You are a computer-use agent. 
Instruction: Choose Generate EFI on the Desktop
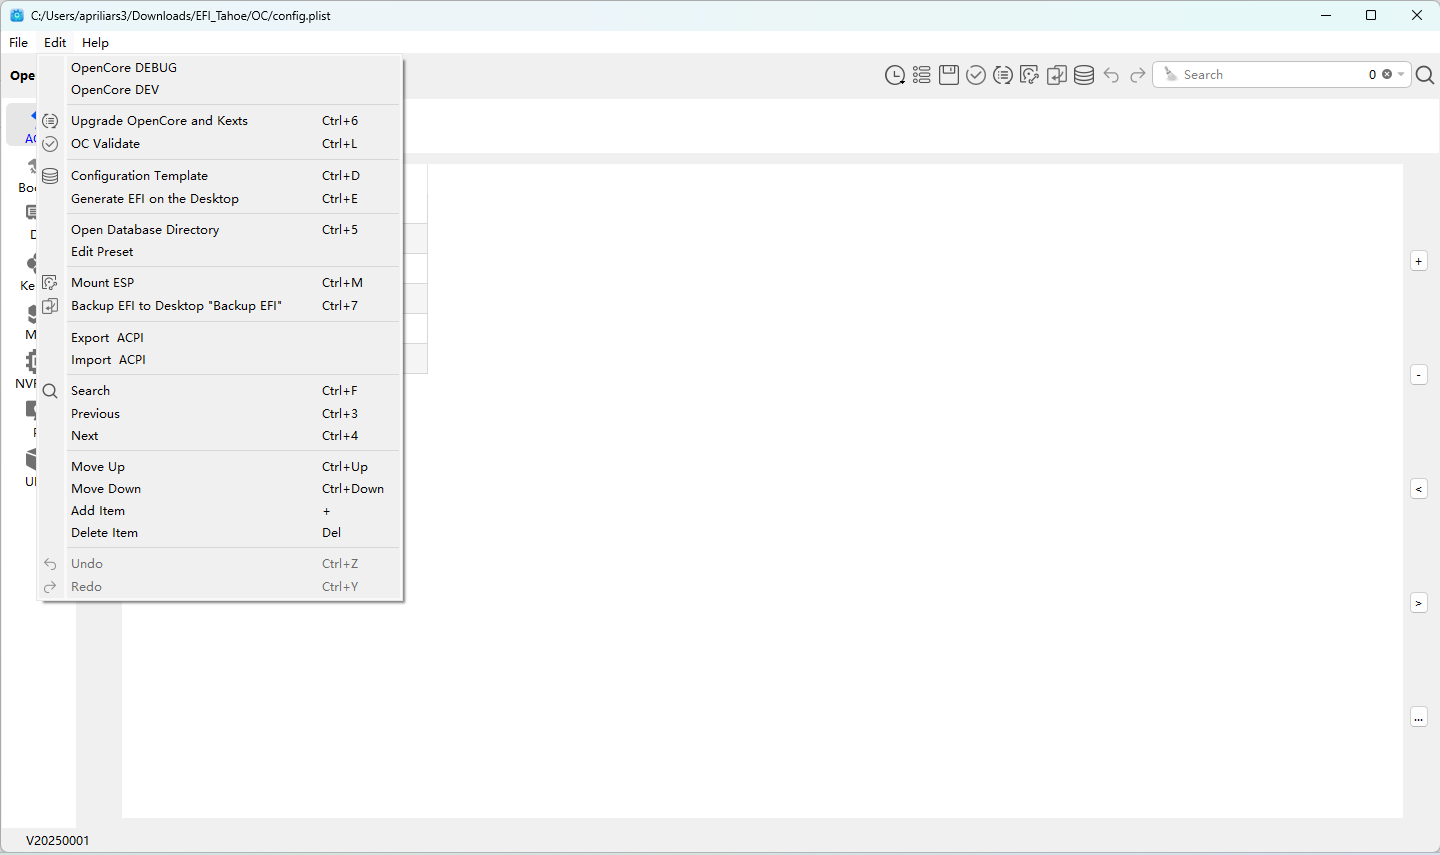(155, 199)
